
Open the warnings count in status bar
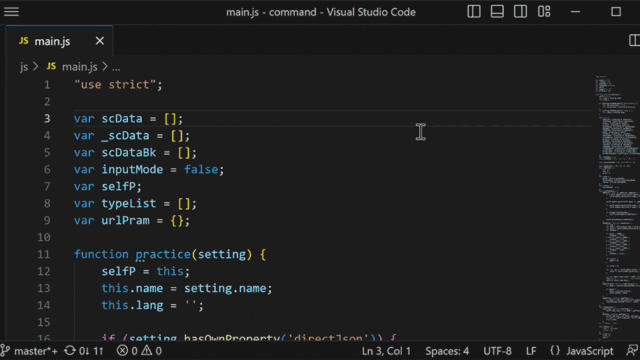(152, 351)
